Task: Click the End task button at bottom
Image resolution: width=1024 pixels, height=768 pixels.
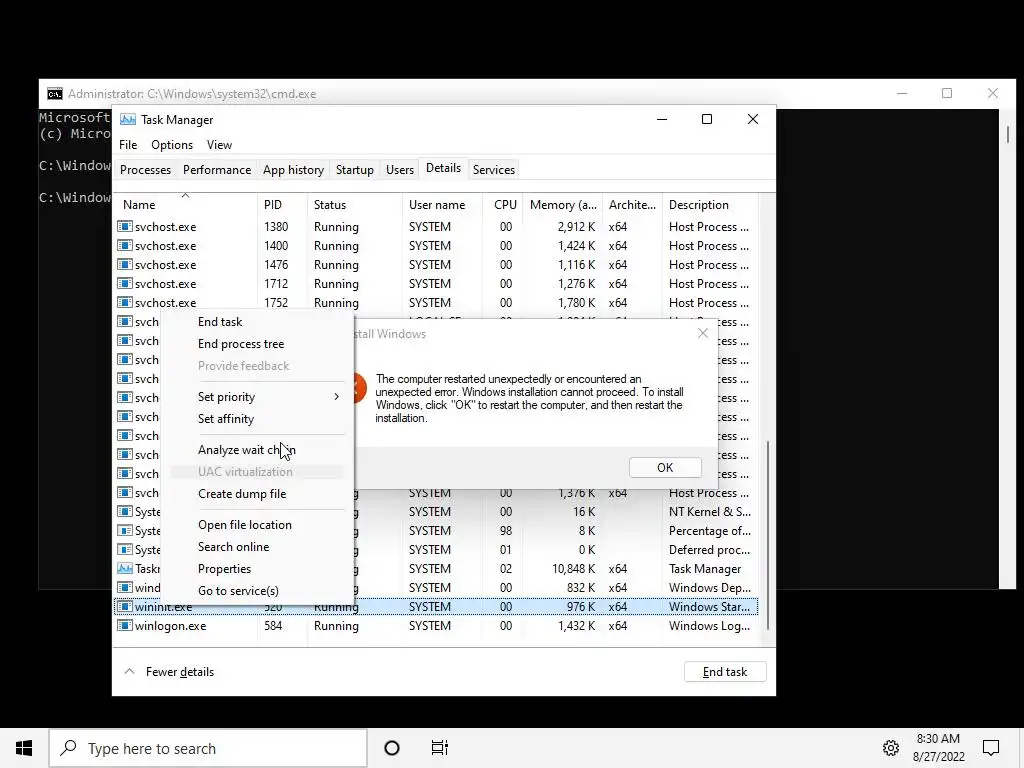Action: 725,671
